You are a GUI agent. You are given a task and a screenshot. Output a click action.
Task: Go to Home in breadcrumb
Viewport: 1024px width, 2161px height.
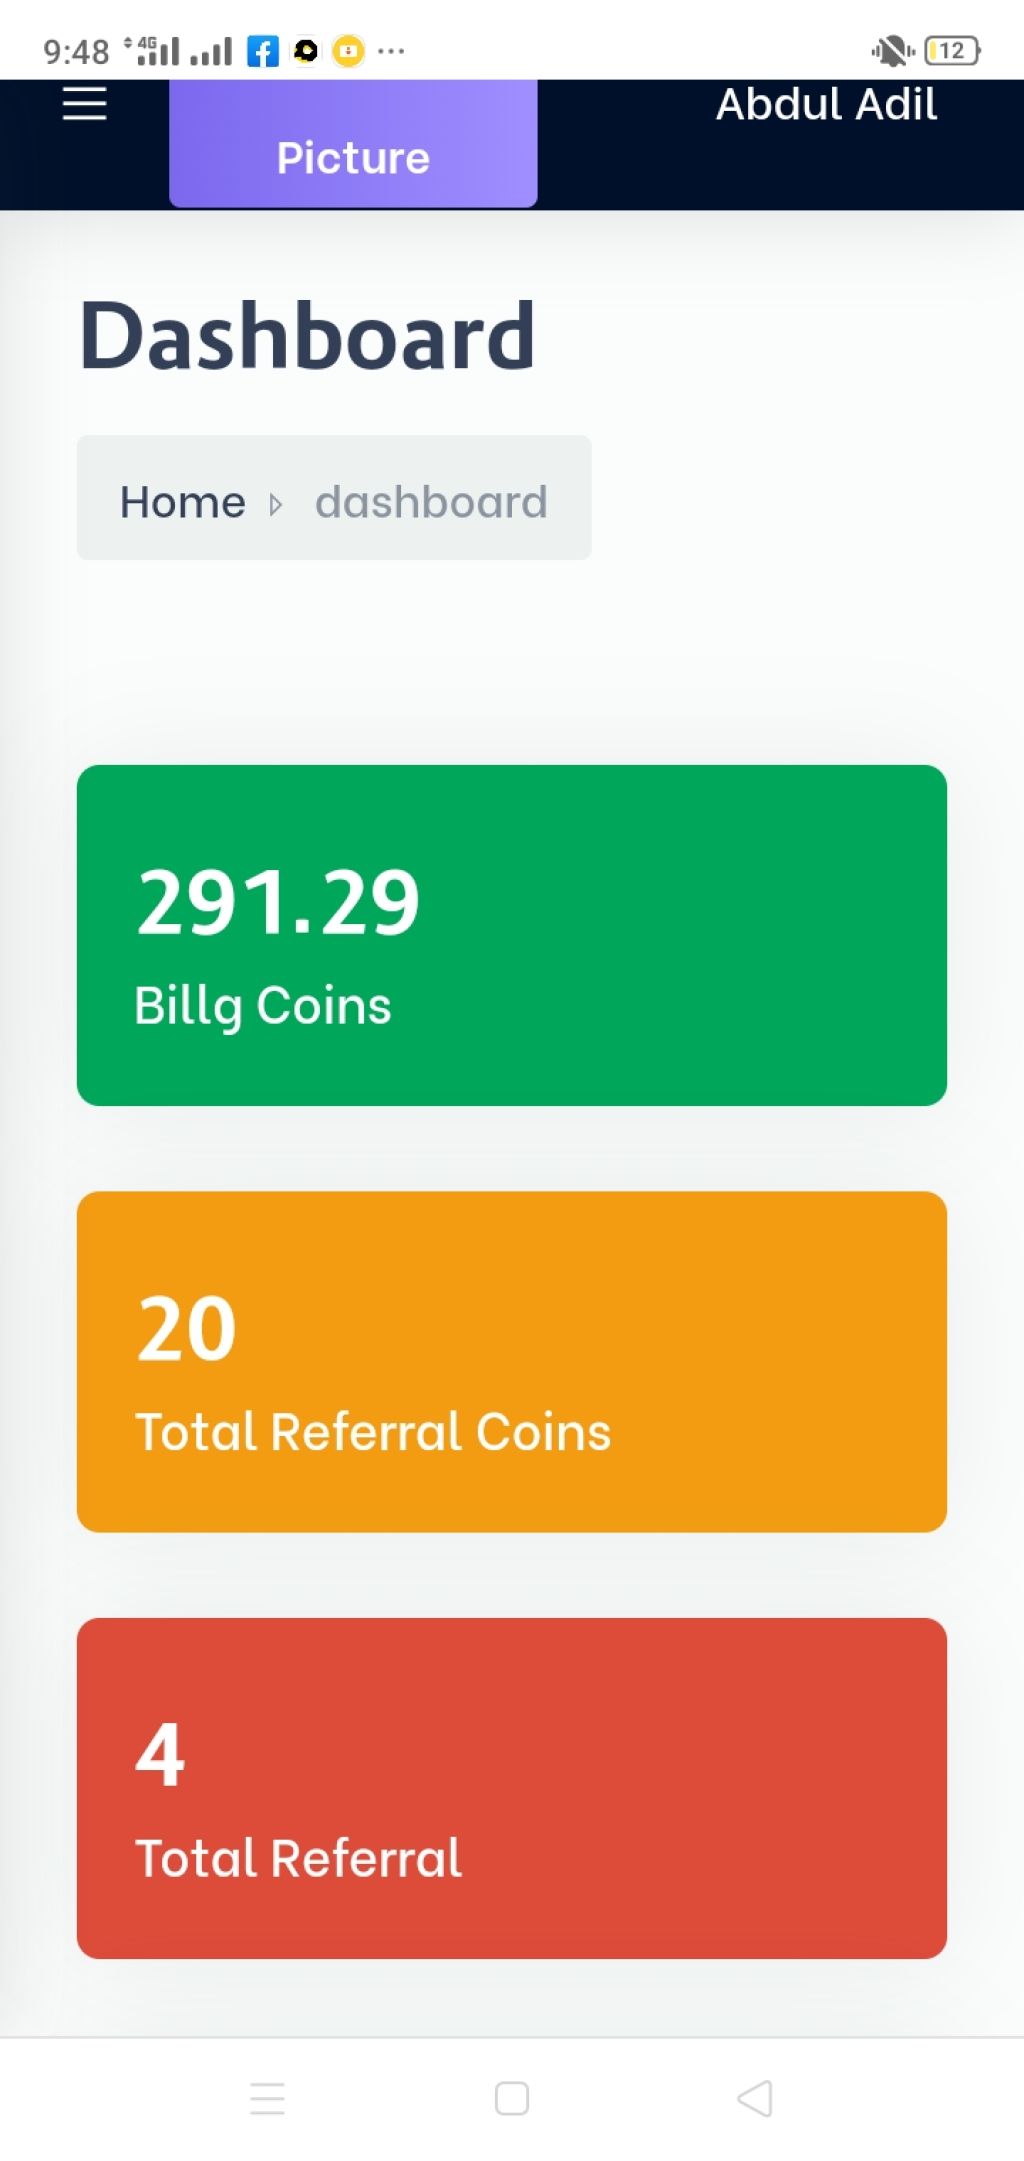click(x=182, y=502)
